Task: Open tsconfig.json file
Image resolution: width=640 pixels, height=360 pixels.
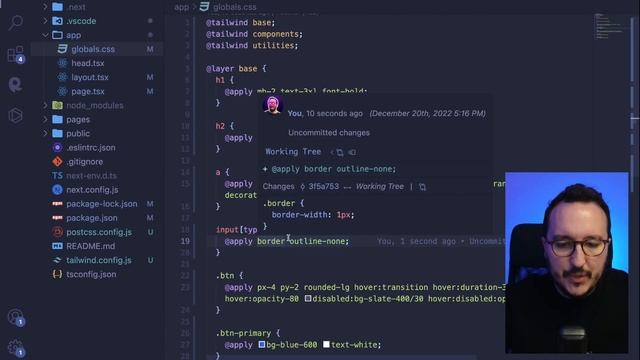Action: pyautogui.click(x=91, y=274)
